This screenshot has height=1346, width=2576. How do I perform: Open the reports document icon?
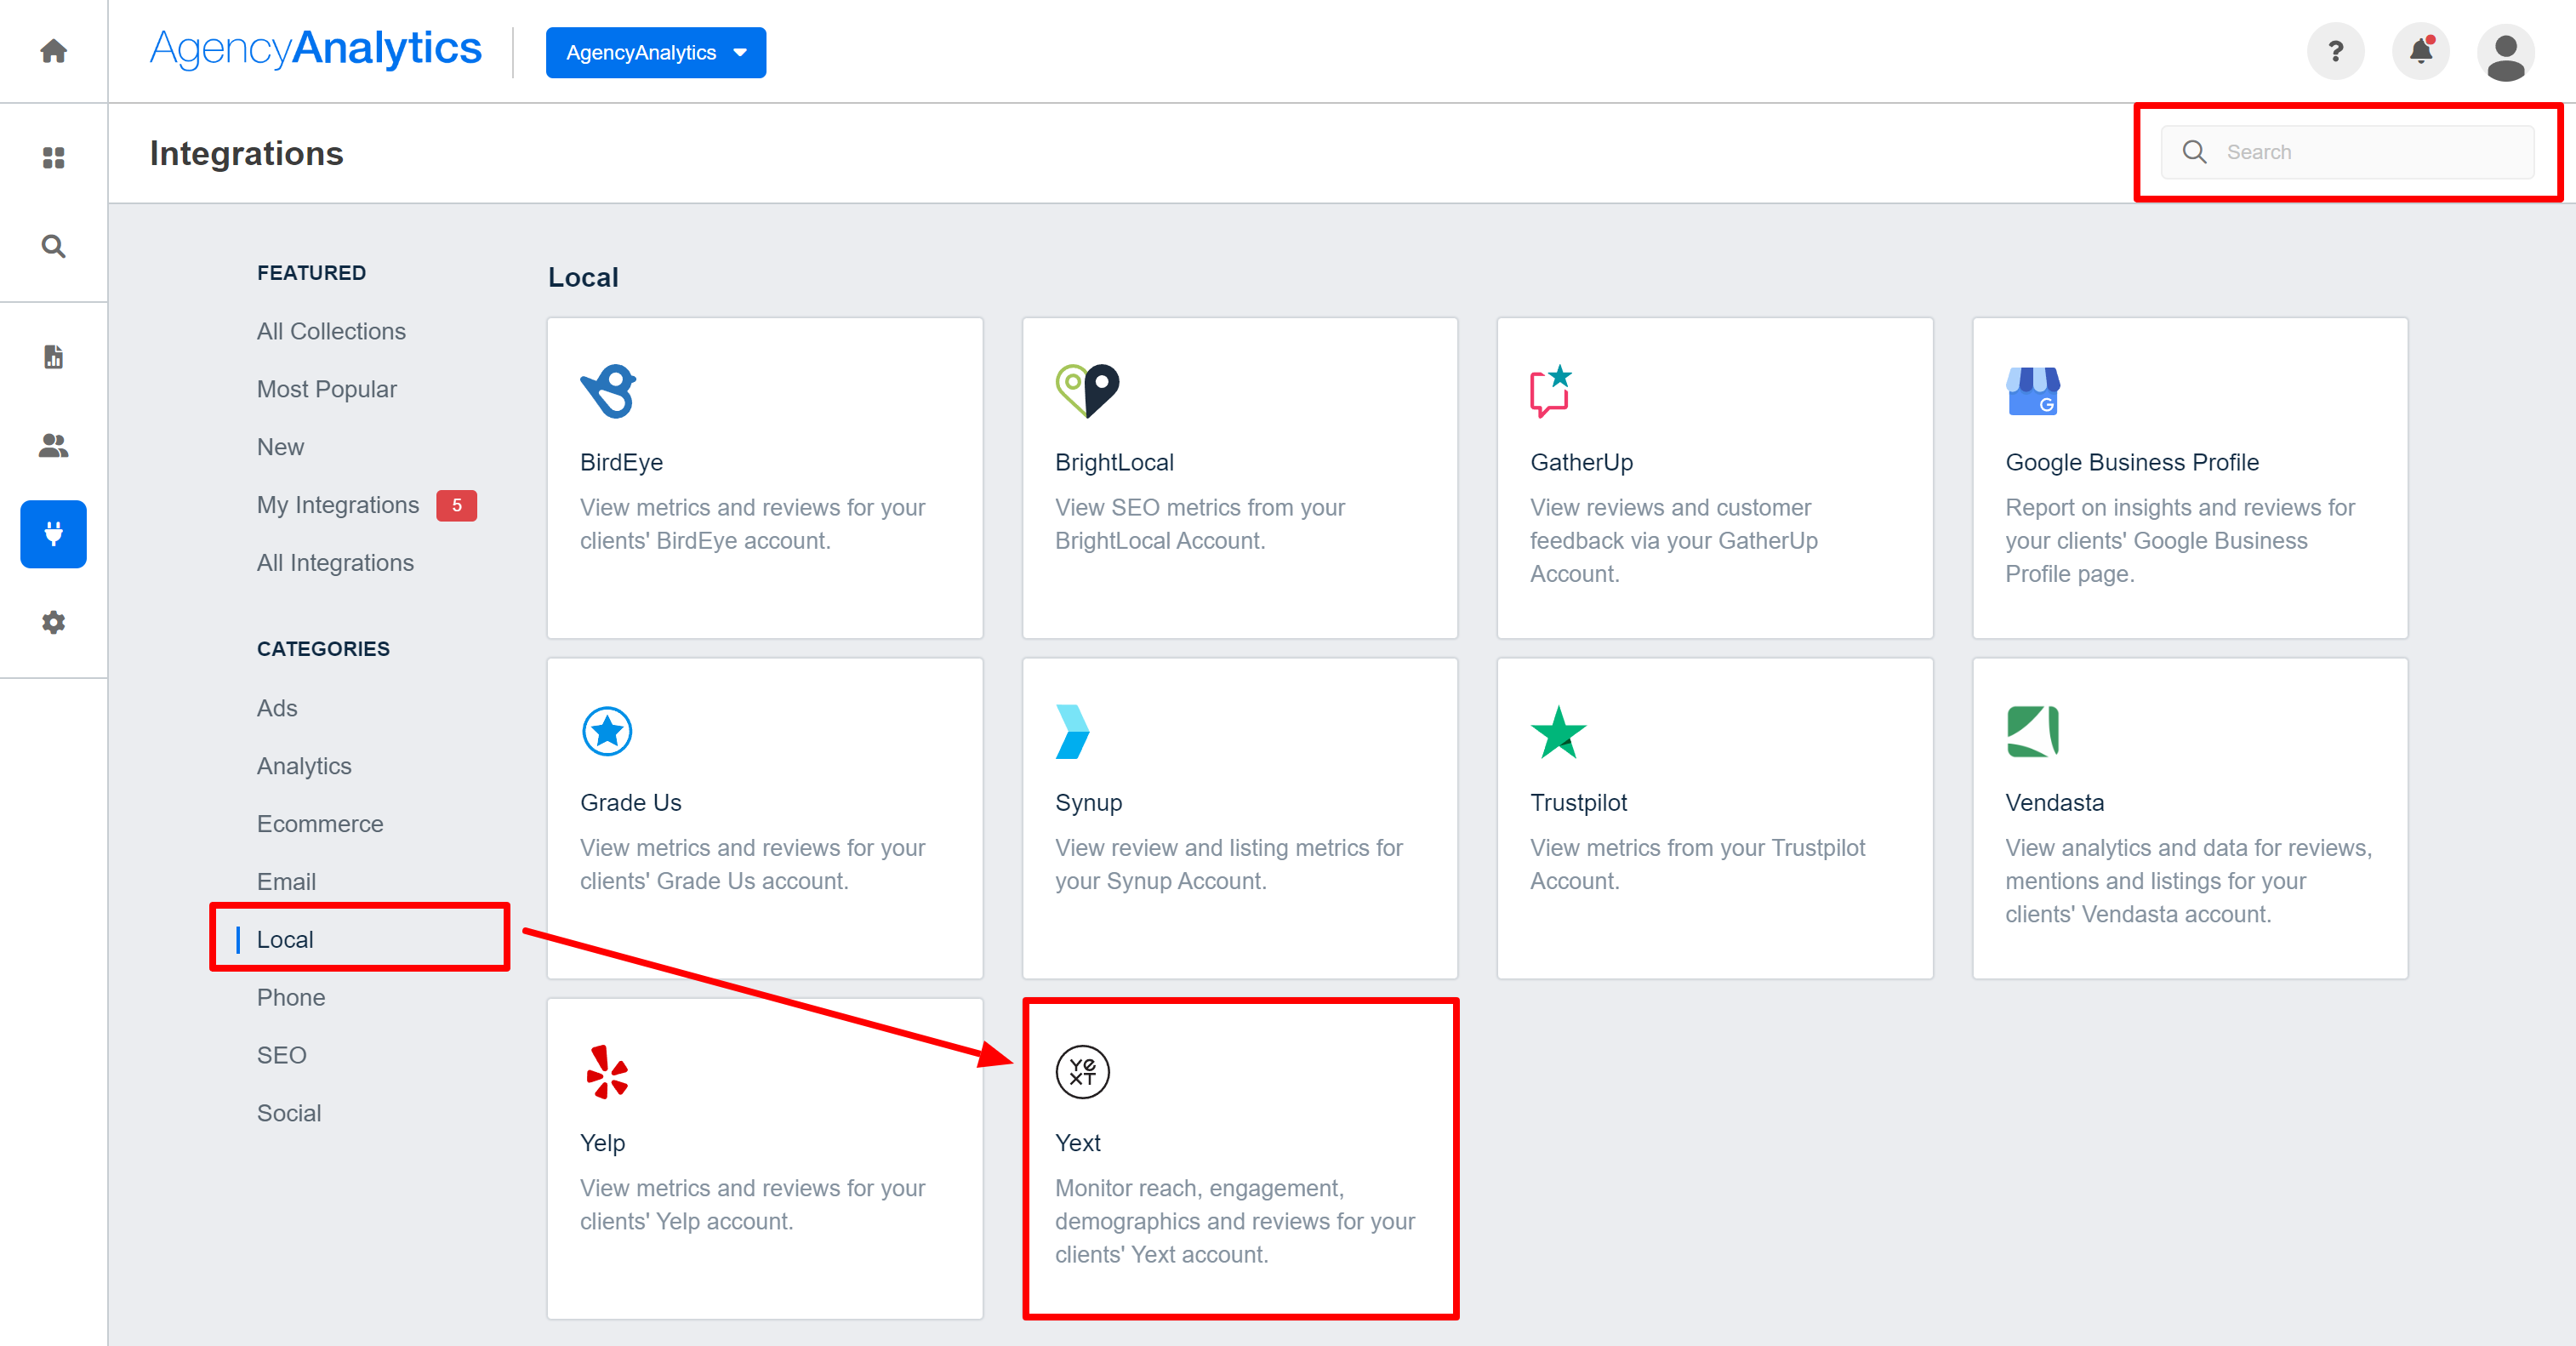(53, 357)
